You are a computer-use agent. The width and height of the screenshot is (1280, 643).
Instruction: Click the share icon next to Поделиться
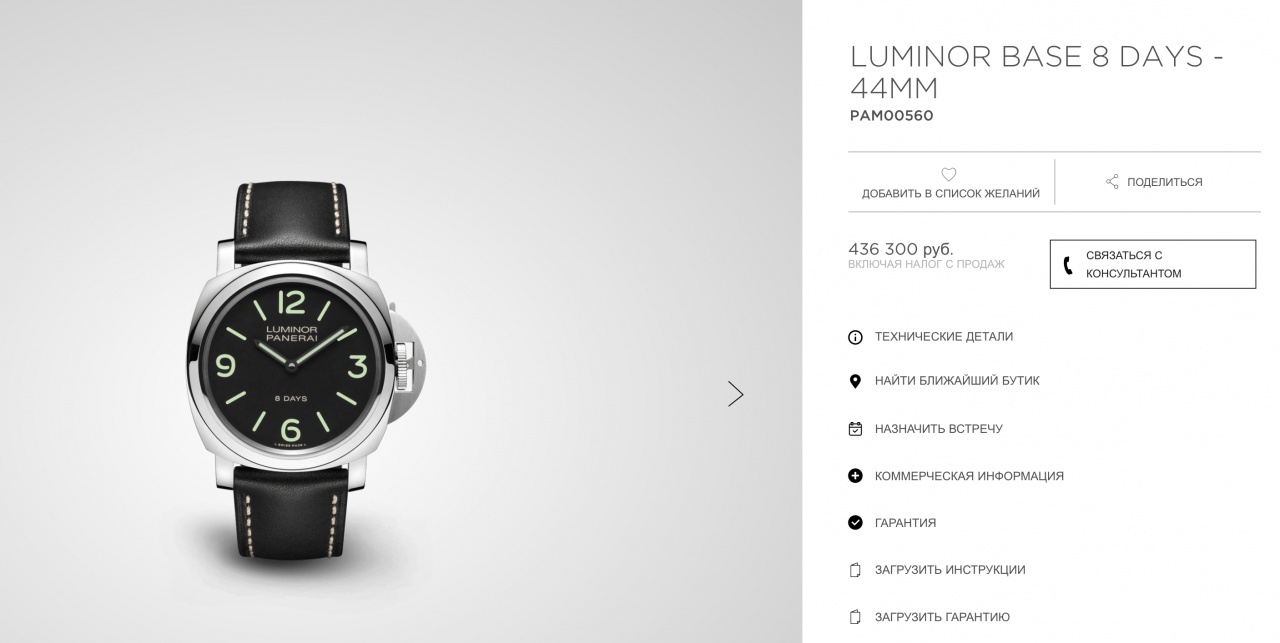(1112, 182)
